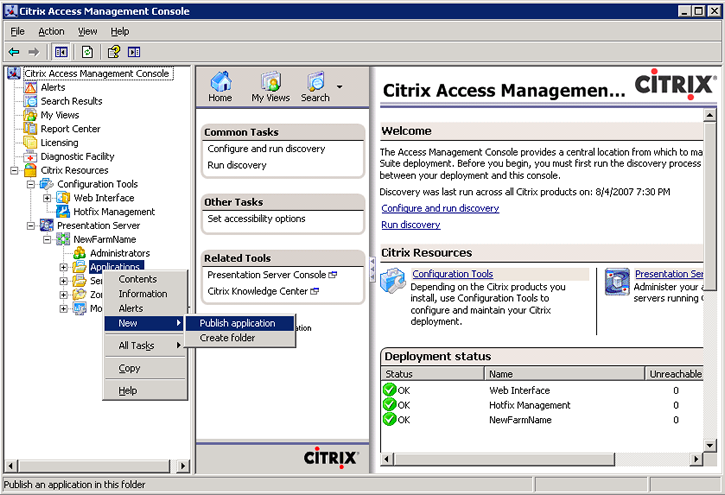Expand the Applications tree node
This screenshot has height=495, width=725.
tap(63, 267)
